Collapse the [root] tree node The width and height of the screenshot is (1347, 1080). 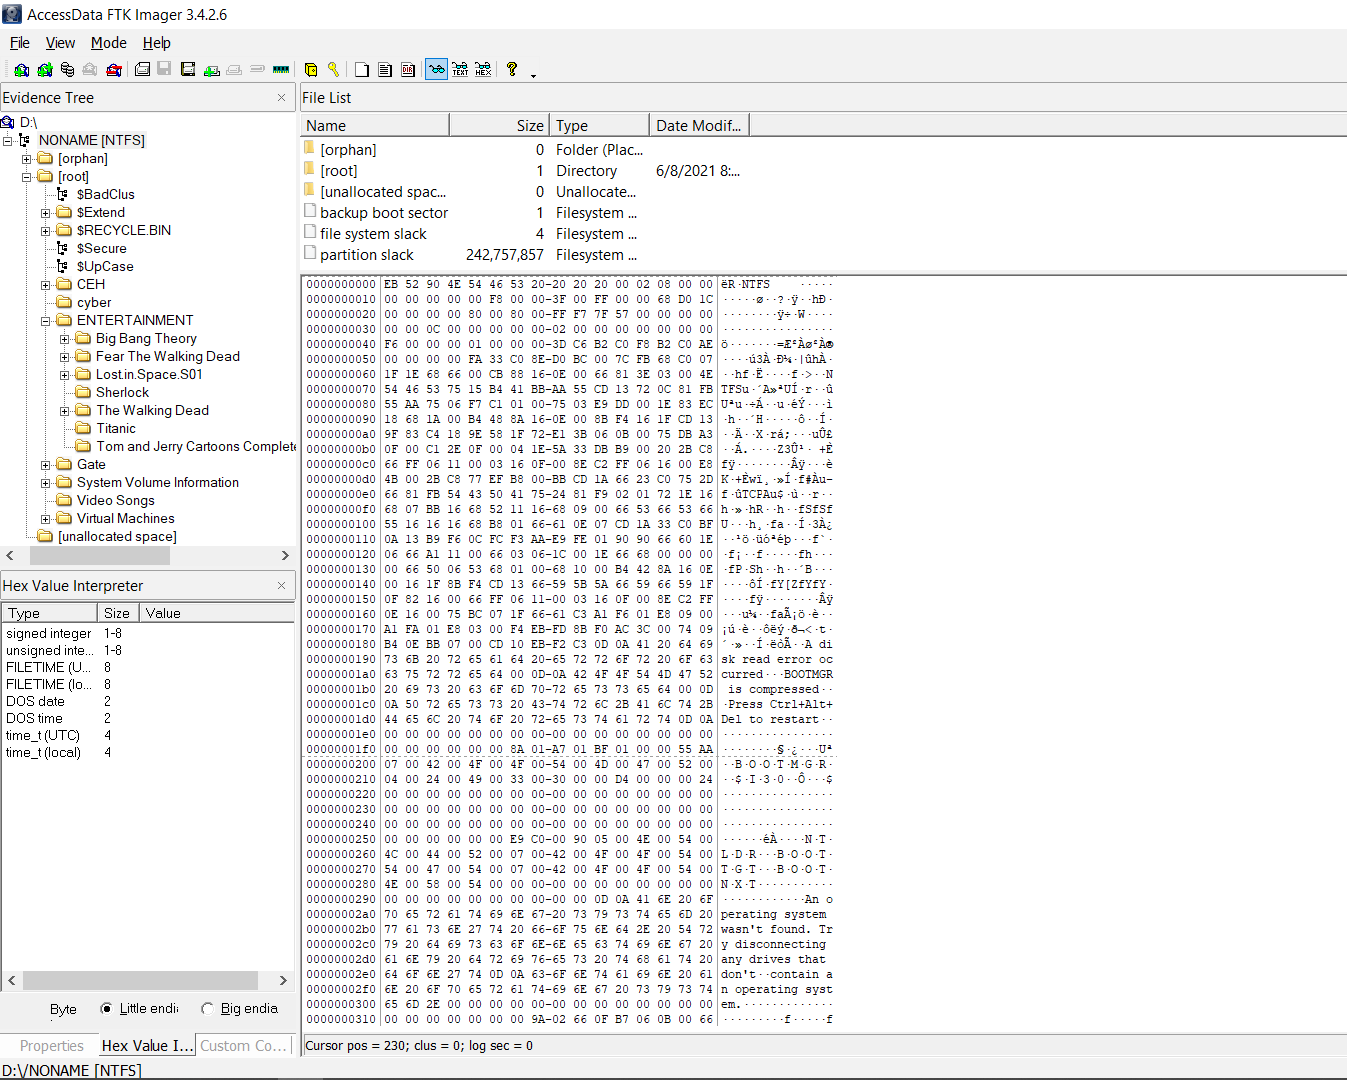coord(27,176)
